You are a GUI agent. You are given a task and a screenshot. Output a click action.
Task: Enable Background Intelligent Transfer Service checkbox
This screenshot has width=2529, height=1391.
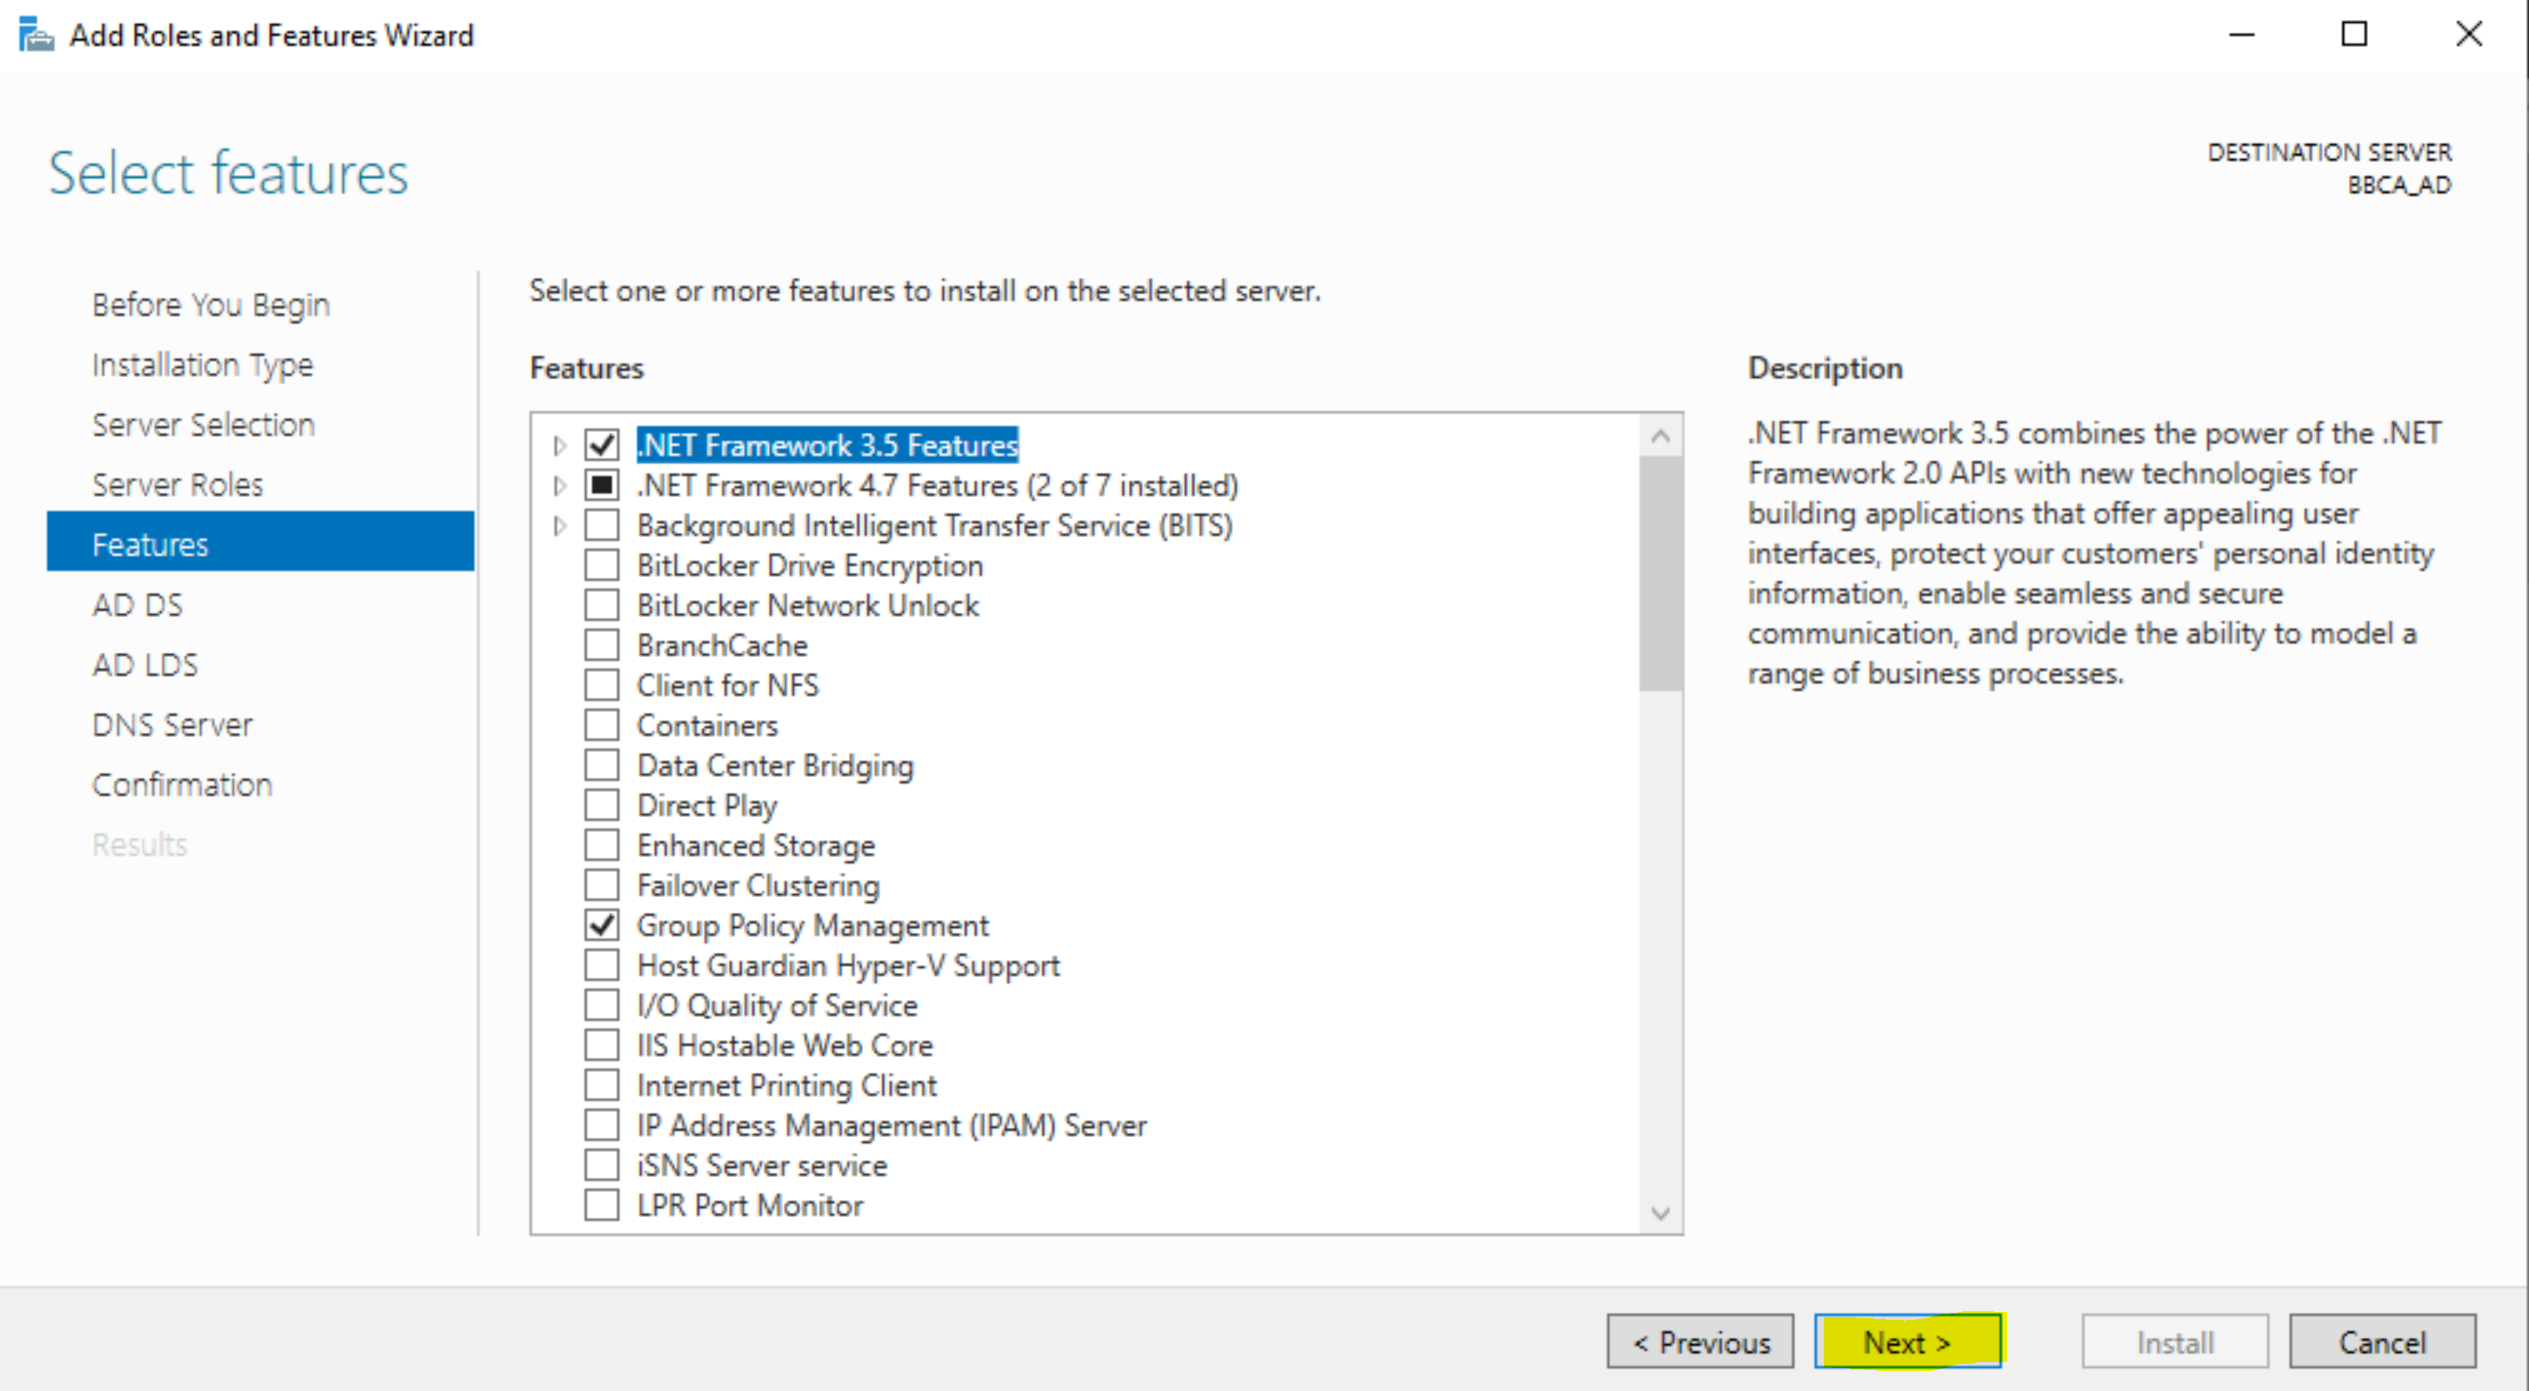[602, 525]
